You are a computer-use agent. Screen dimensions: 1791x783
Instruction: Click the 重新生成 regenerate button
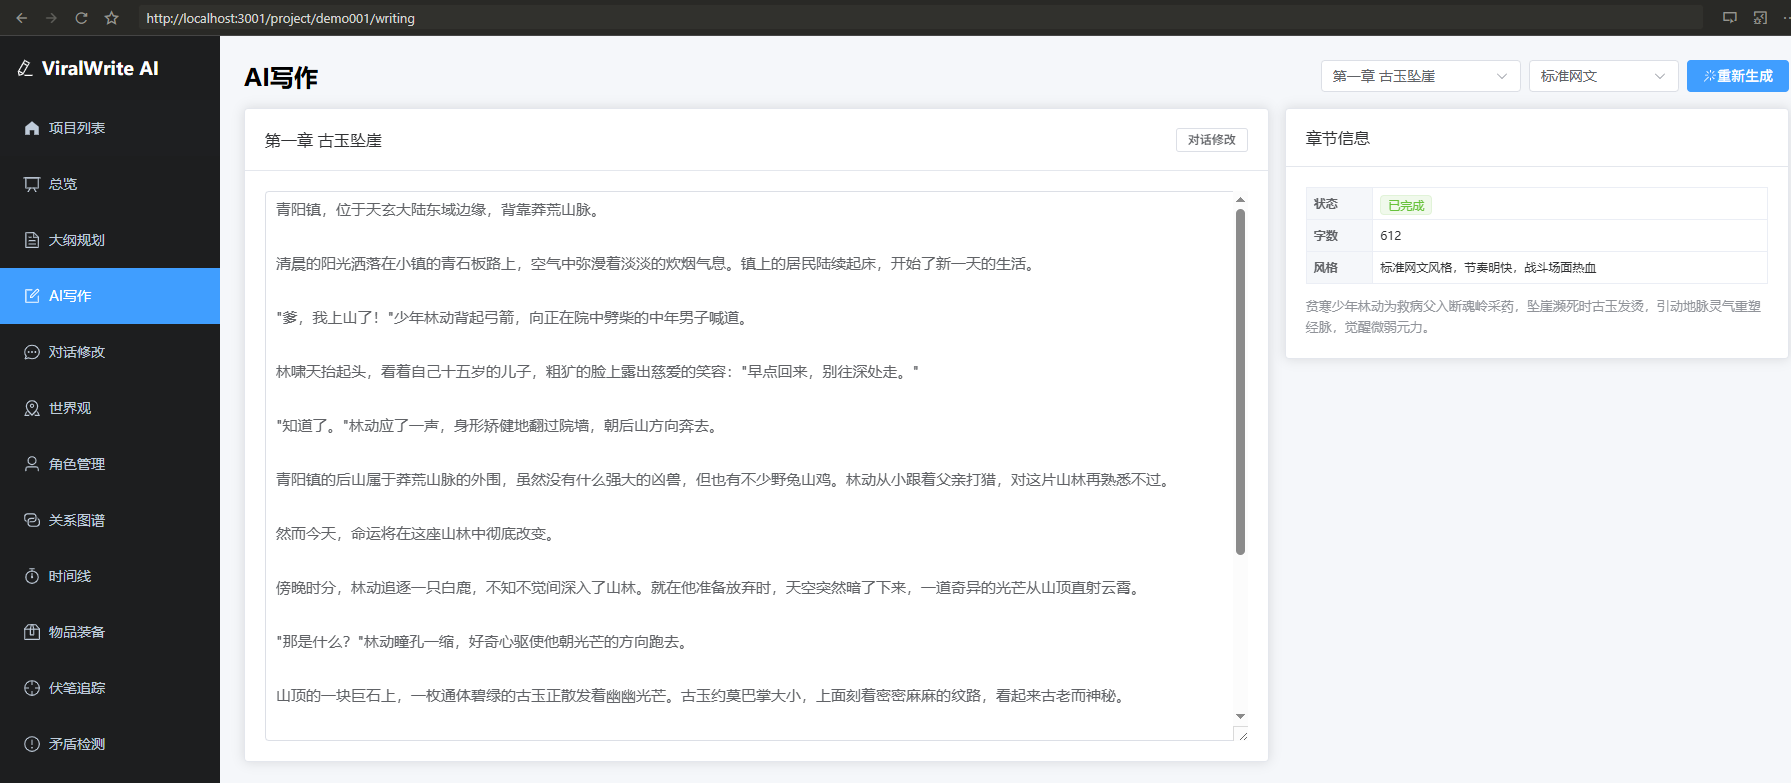[1738, 76]
